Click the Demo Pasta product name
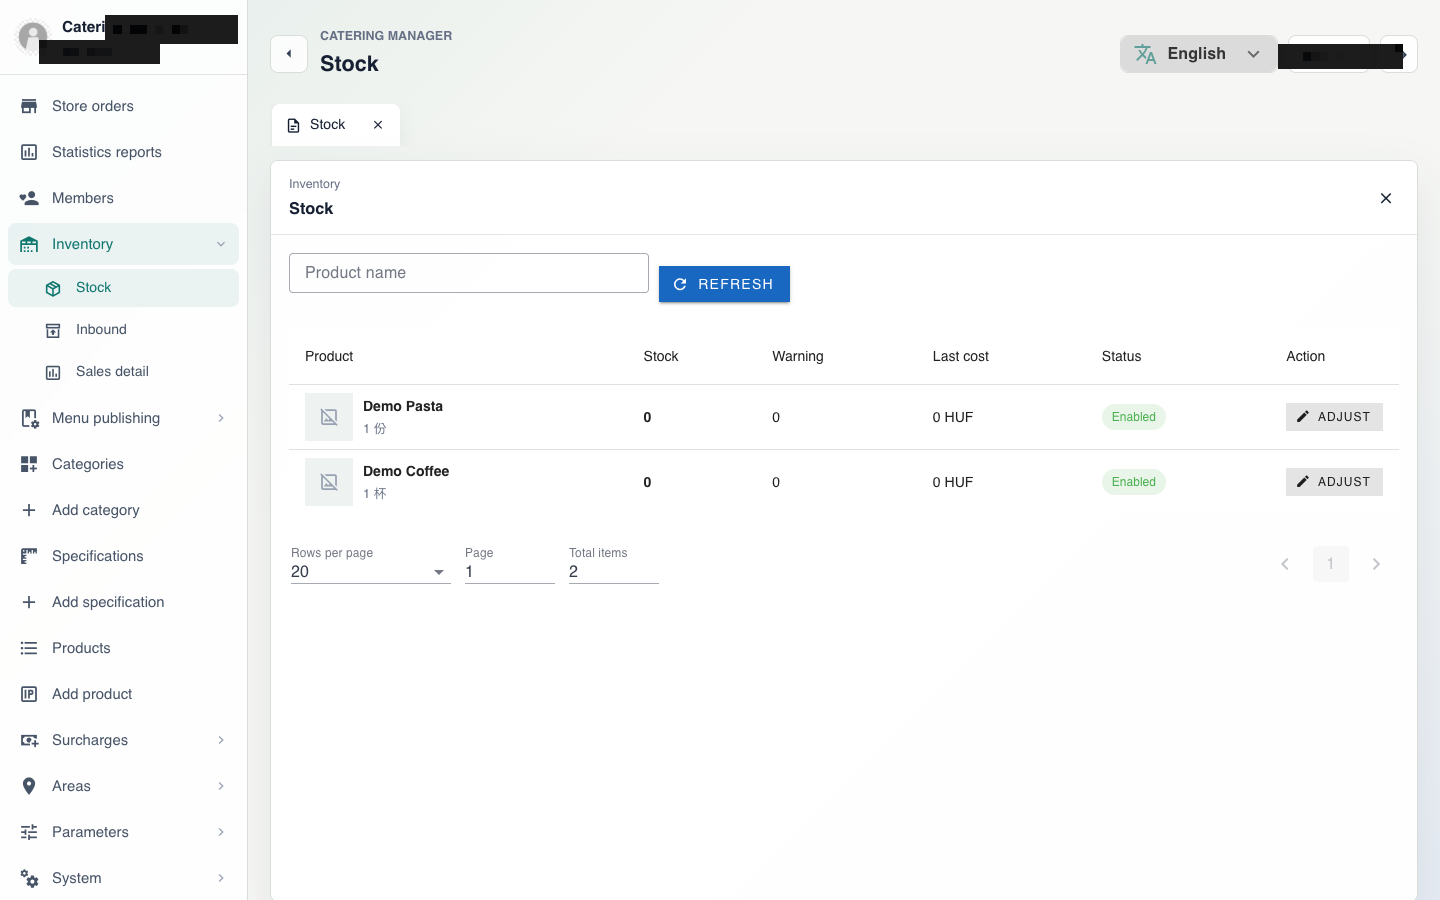Screen dimensions: 1440x900 tap(403, 406)
